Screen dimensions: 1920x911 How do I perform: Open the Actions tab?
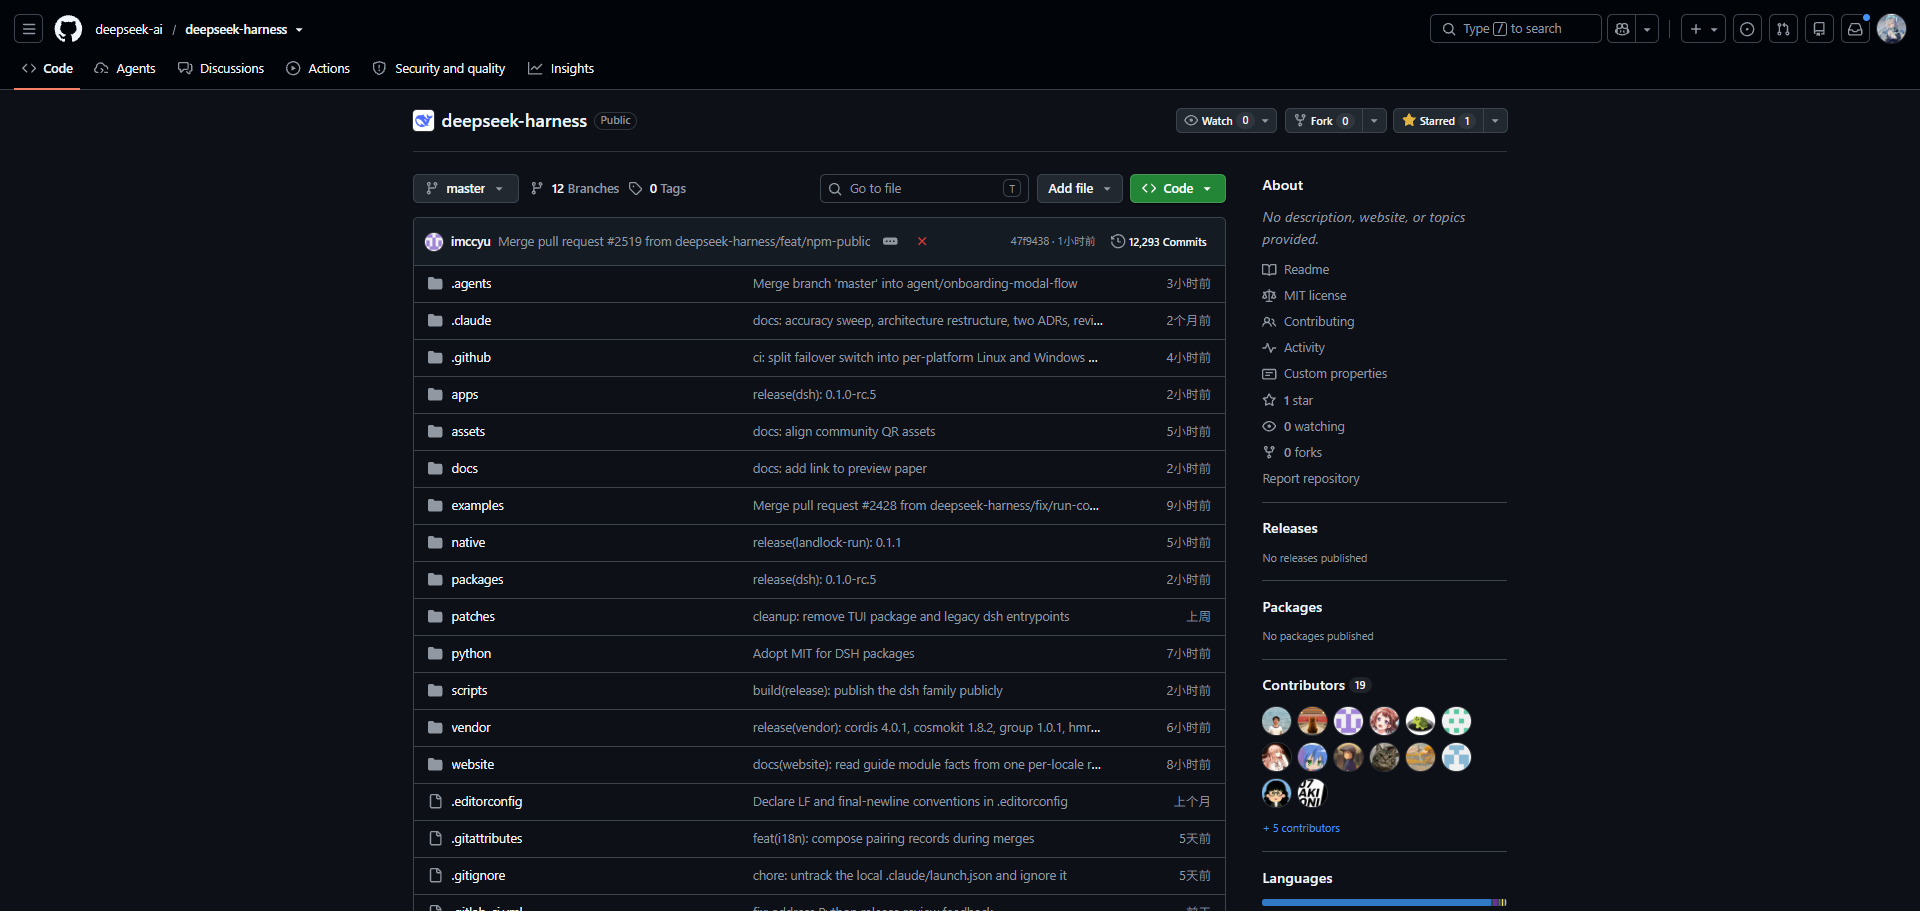coord(318,69)
